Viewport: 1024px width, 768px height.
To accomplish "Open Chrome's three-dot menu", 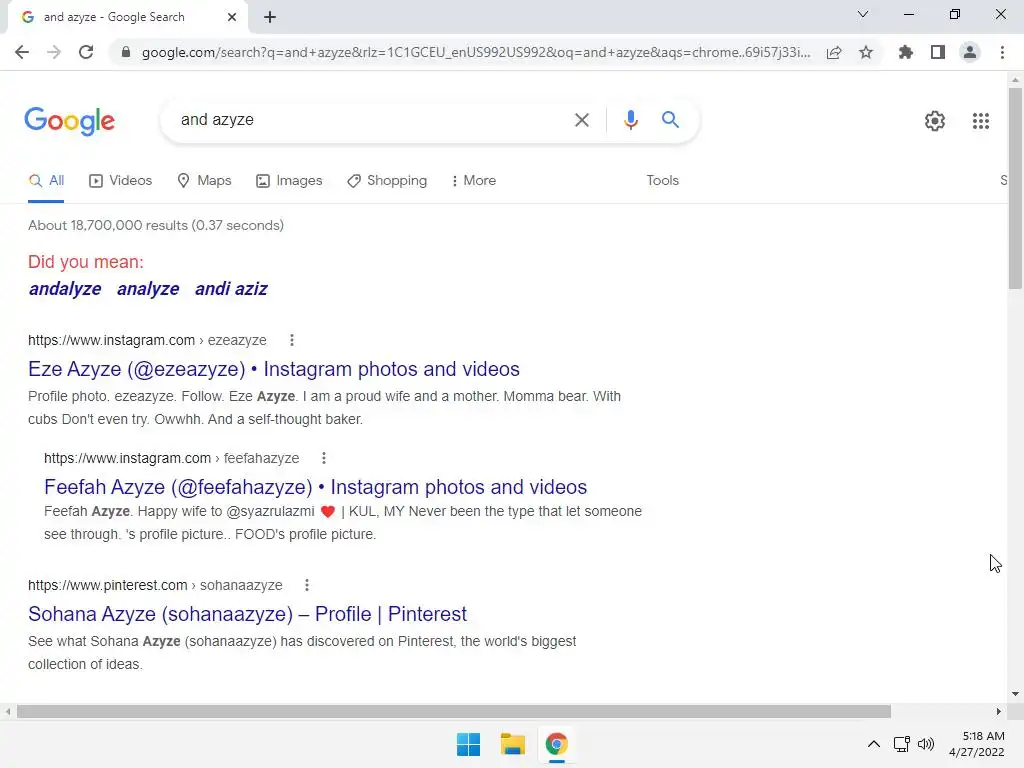I will coord(1002,52).
